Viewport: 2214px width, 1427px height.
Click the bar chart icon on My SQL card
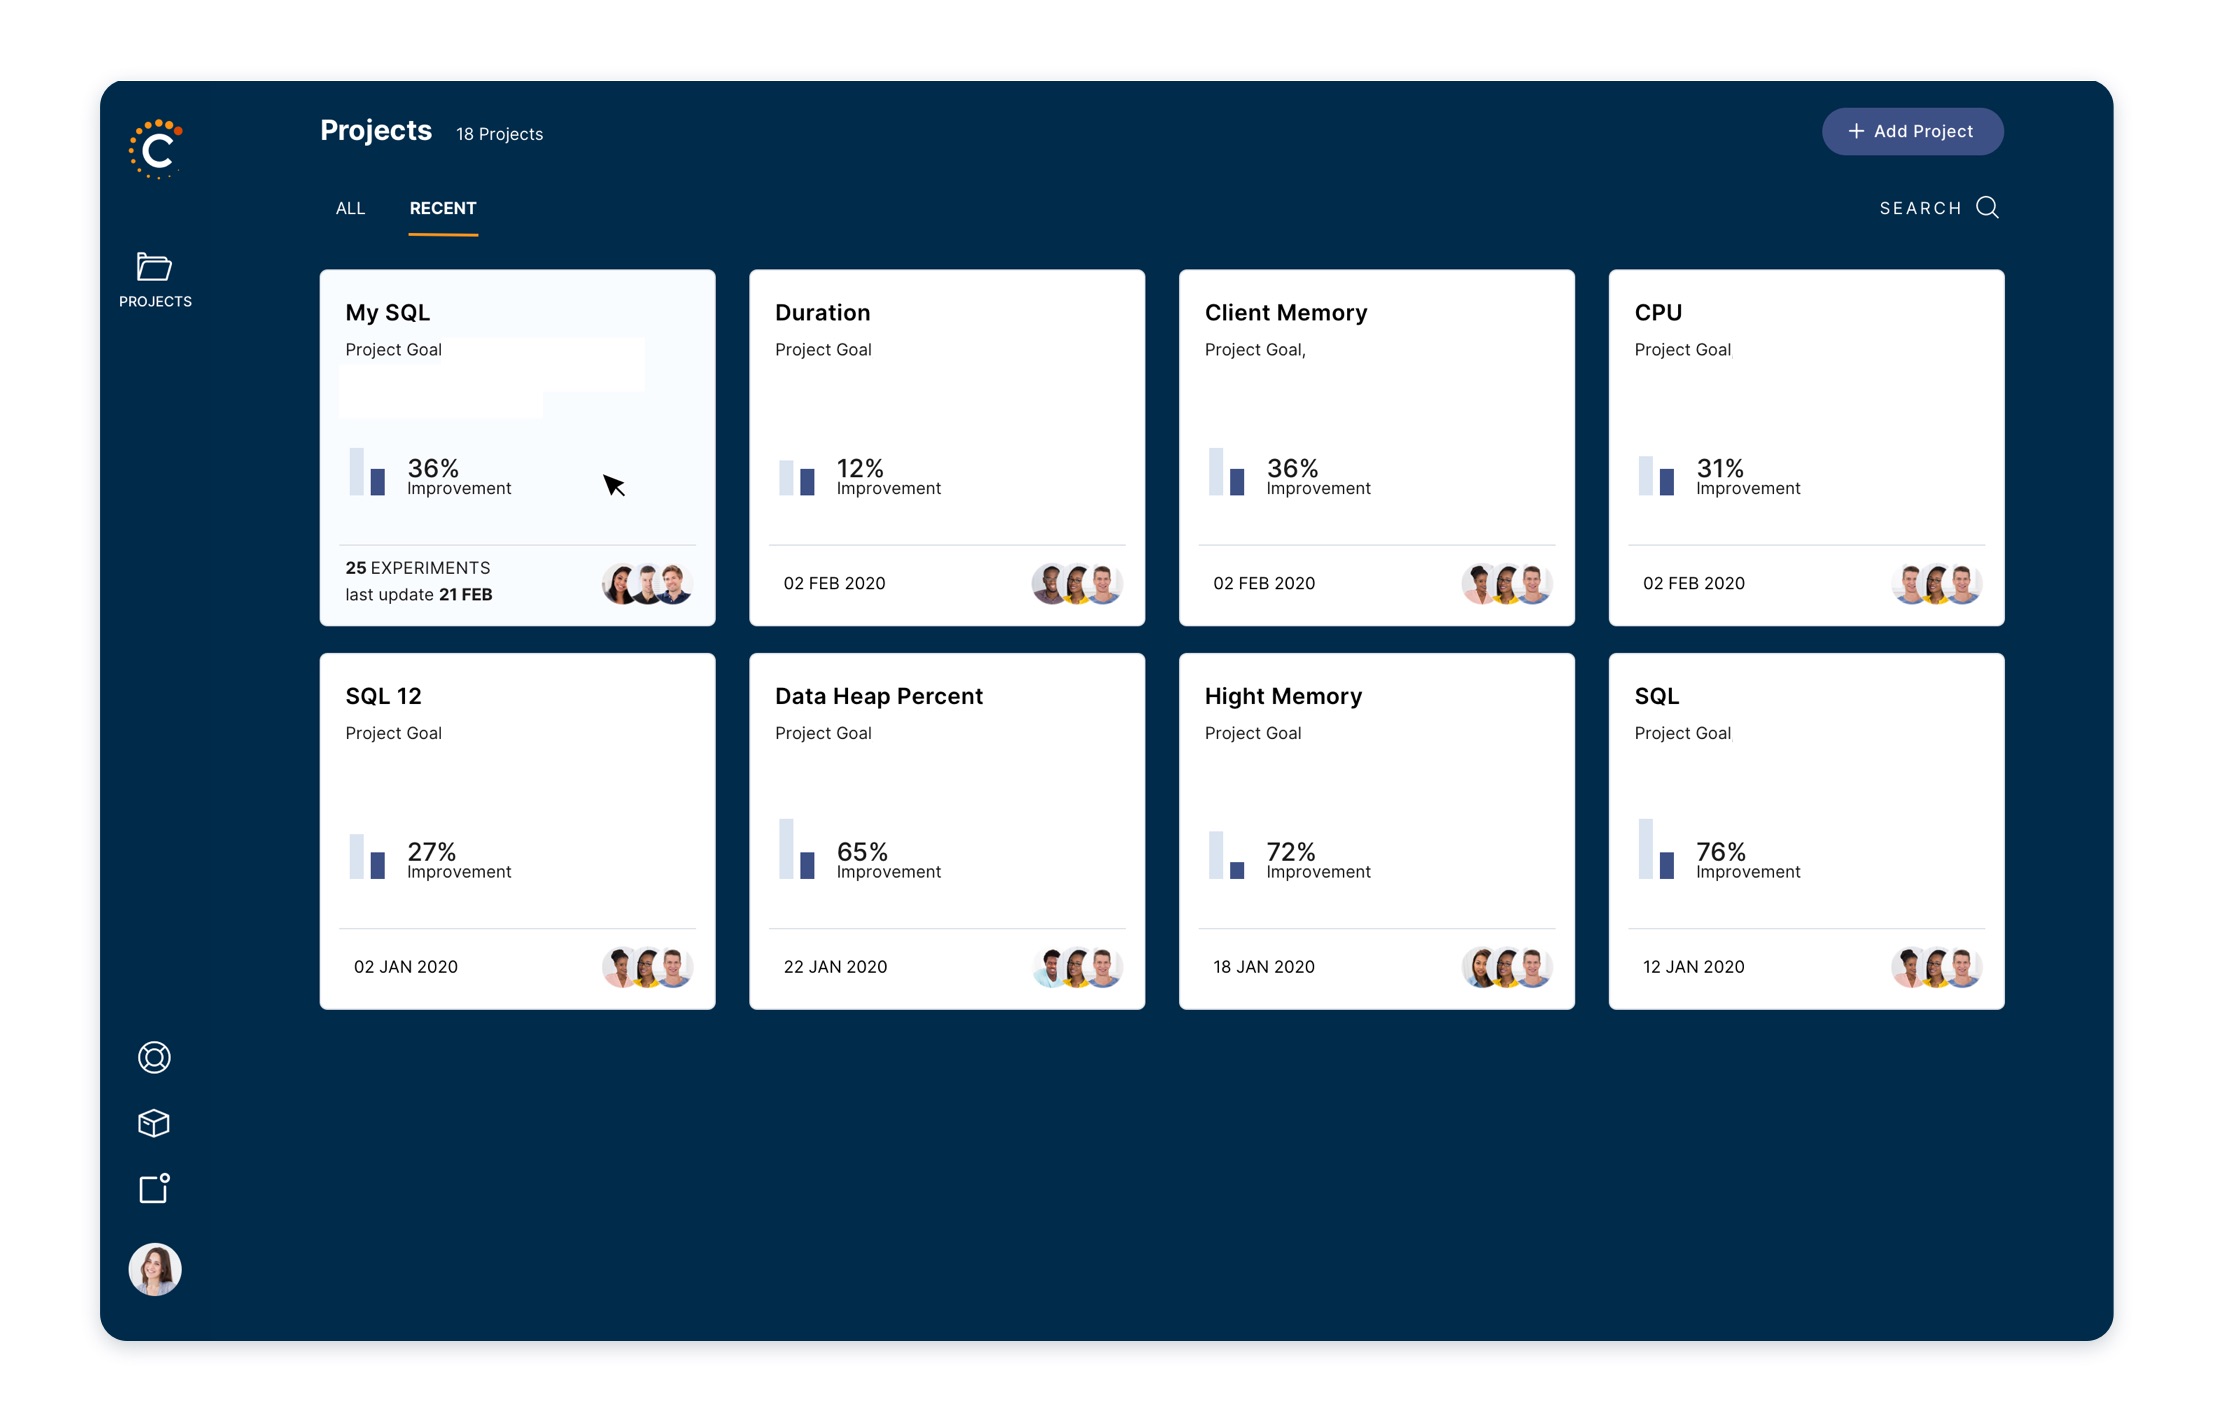(367, 471)
